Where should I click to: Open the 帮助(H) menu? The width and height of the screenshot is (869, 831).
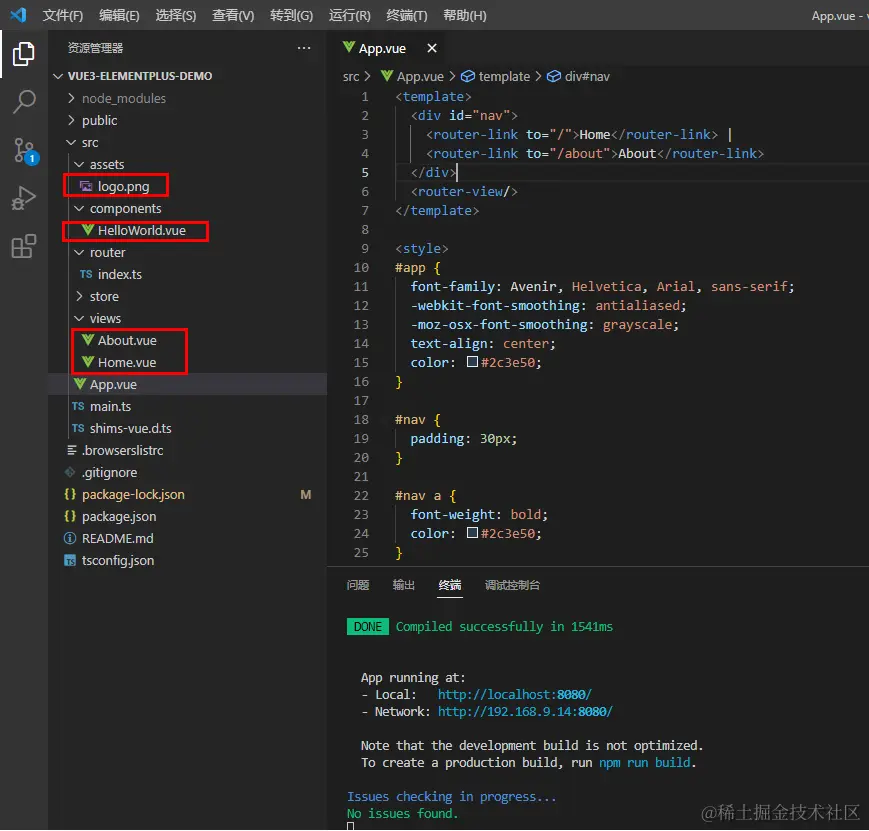464,16
